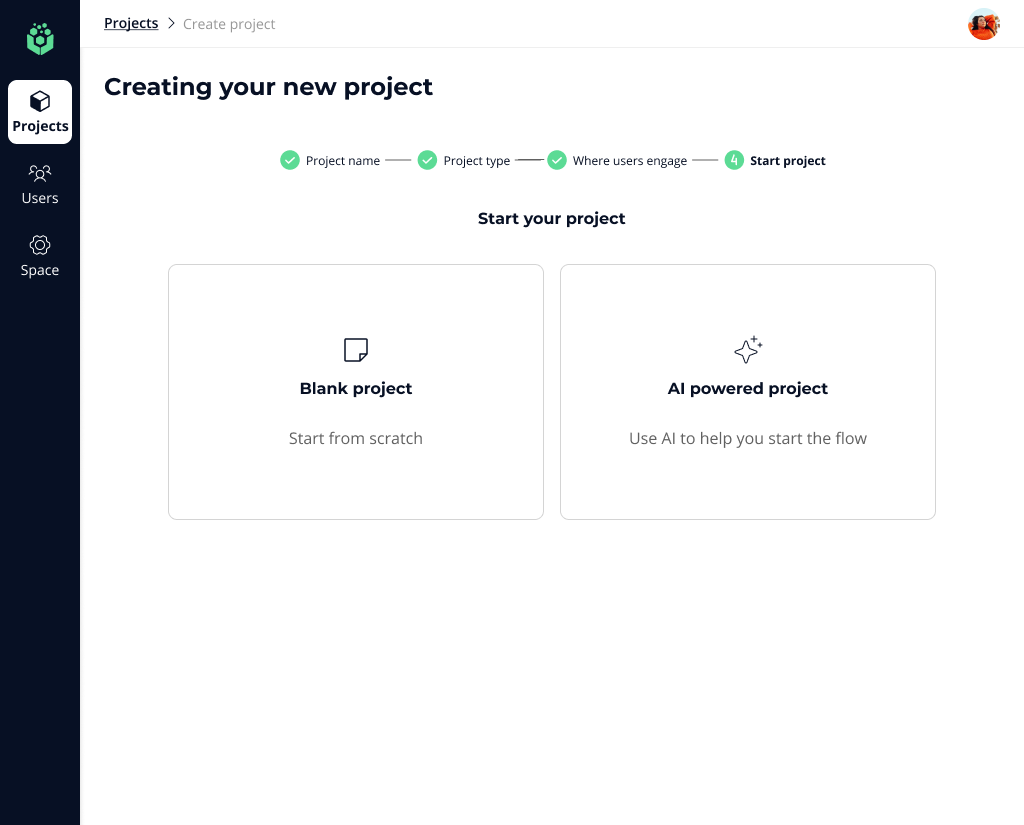
Task: Jump to the Project name step
Action: click(x=343, y=161)
